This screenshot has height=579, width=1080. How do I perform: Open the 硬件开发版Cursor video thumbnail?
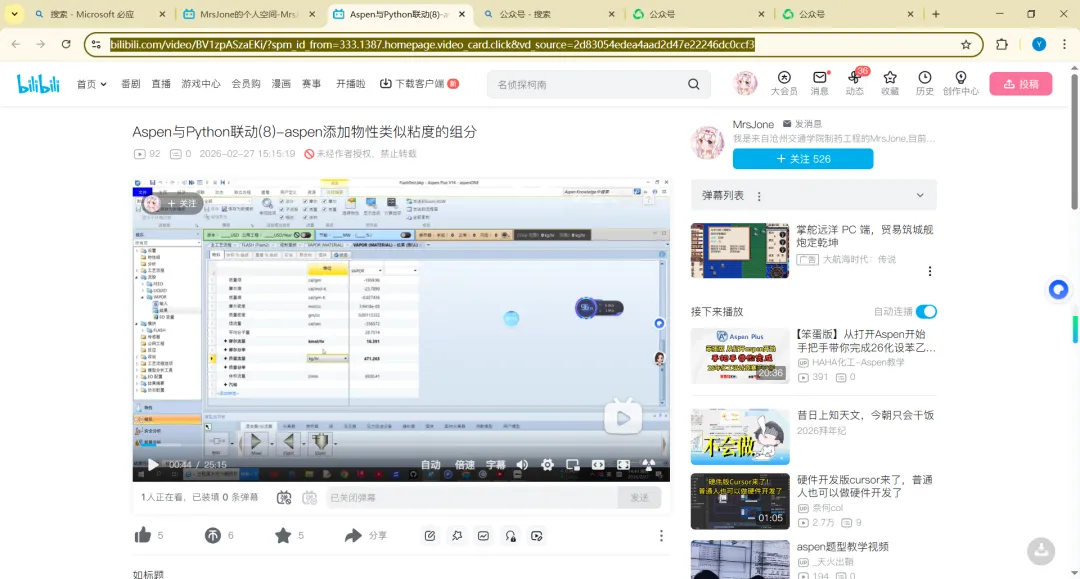[740, 501]
